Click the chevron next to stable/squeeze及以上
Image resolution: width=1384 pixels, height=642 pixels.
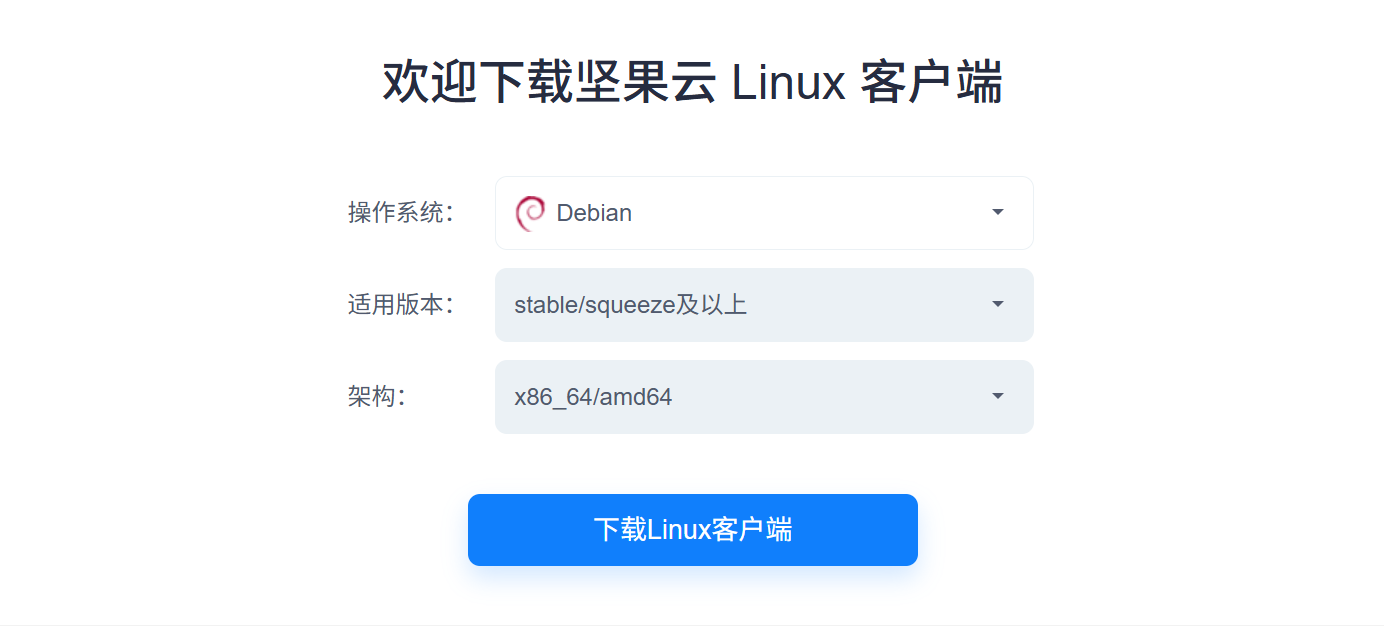click(x=997, y=305)
